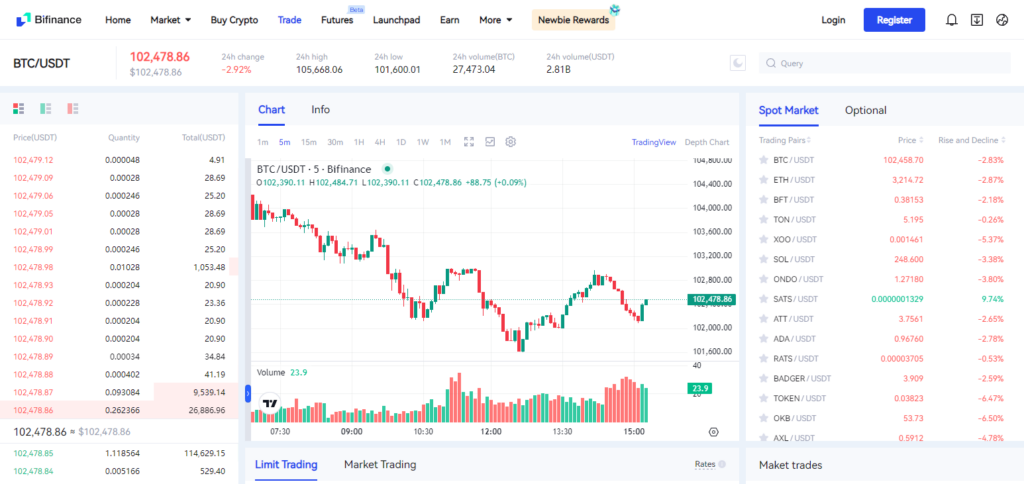
Task: Click the Bifinance logo
Action: [x=49, y=20]
